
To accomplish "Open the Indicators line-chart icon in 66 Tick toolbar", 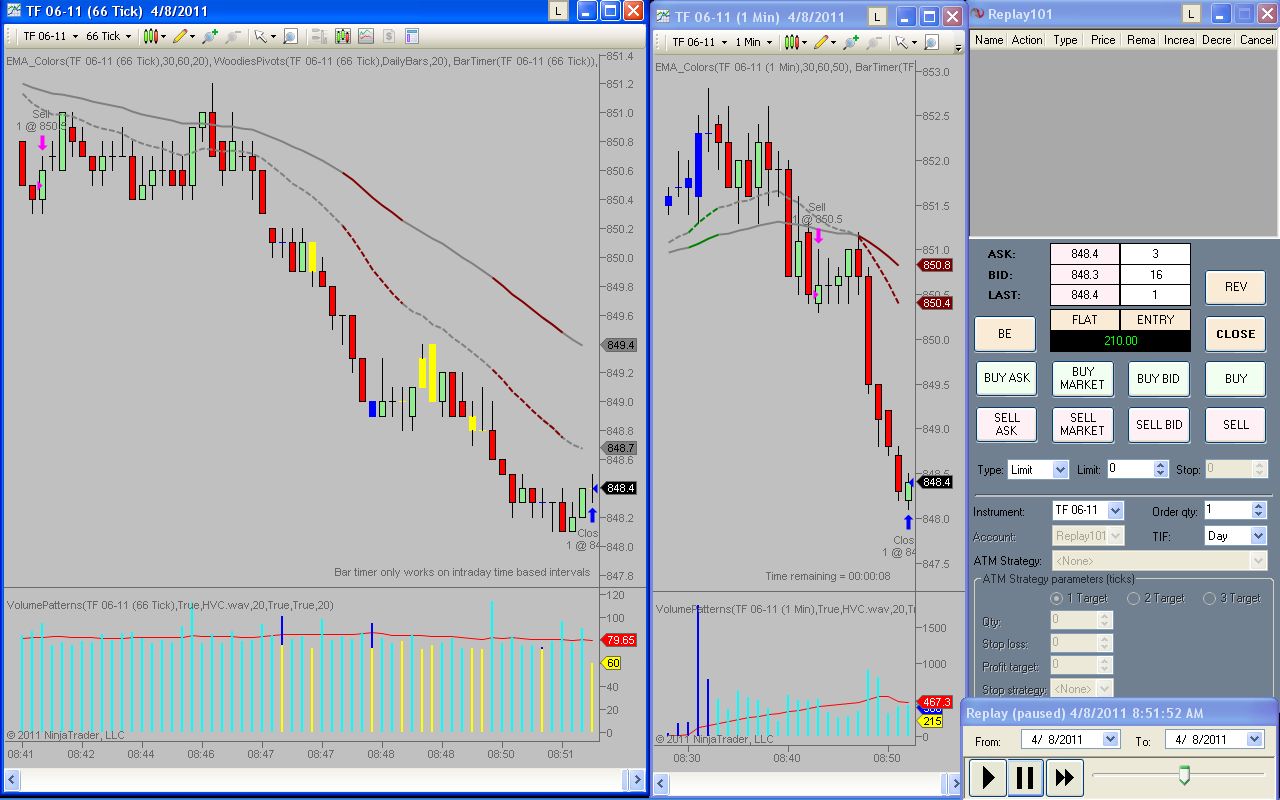I will tap(366, 36).
